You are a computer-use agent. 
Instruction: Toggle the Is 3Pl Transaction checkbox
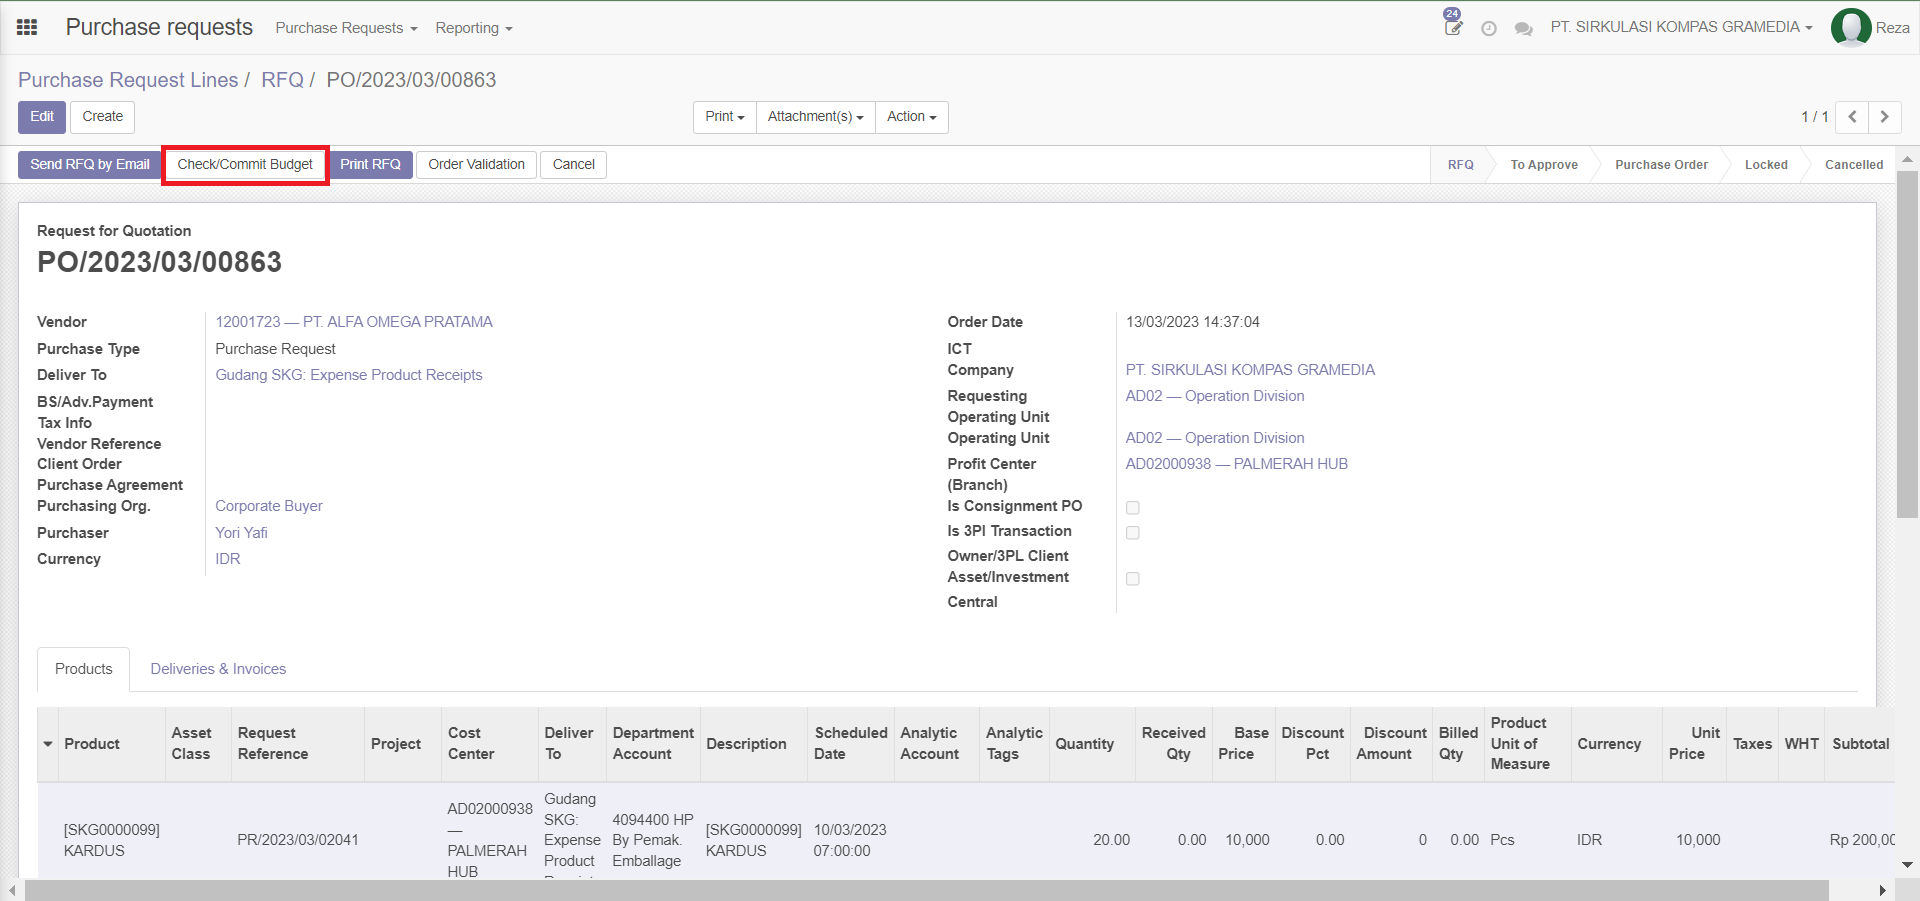[x=1133, y=533]
